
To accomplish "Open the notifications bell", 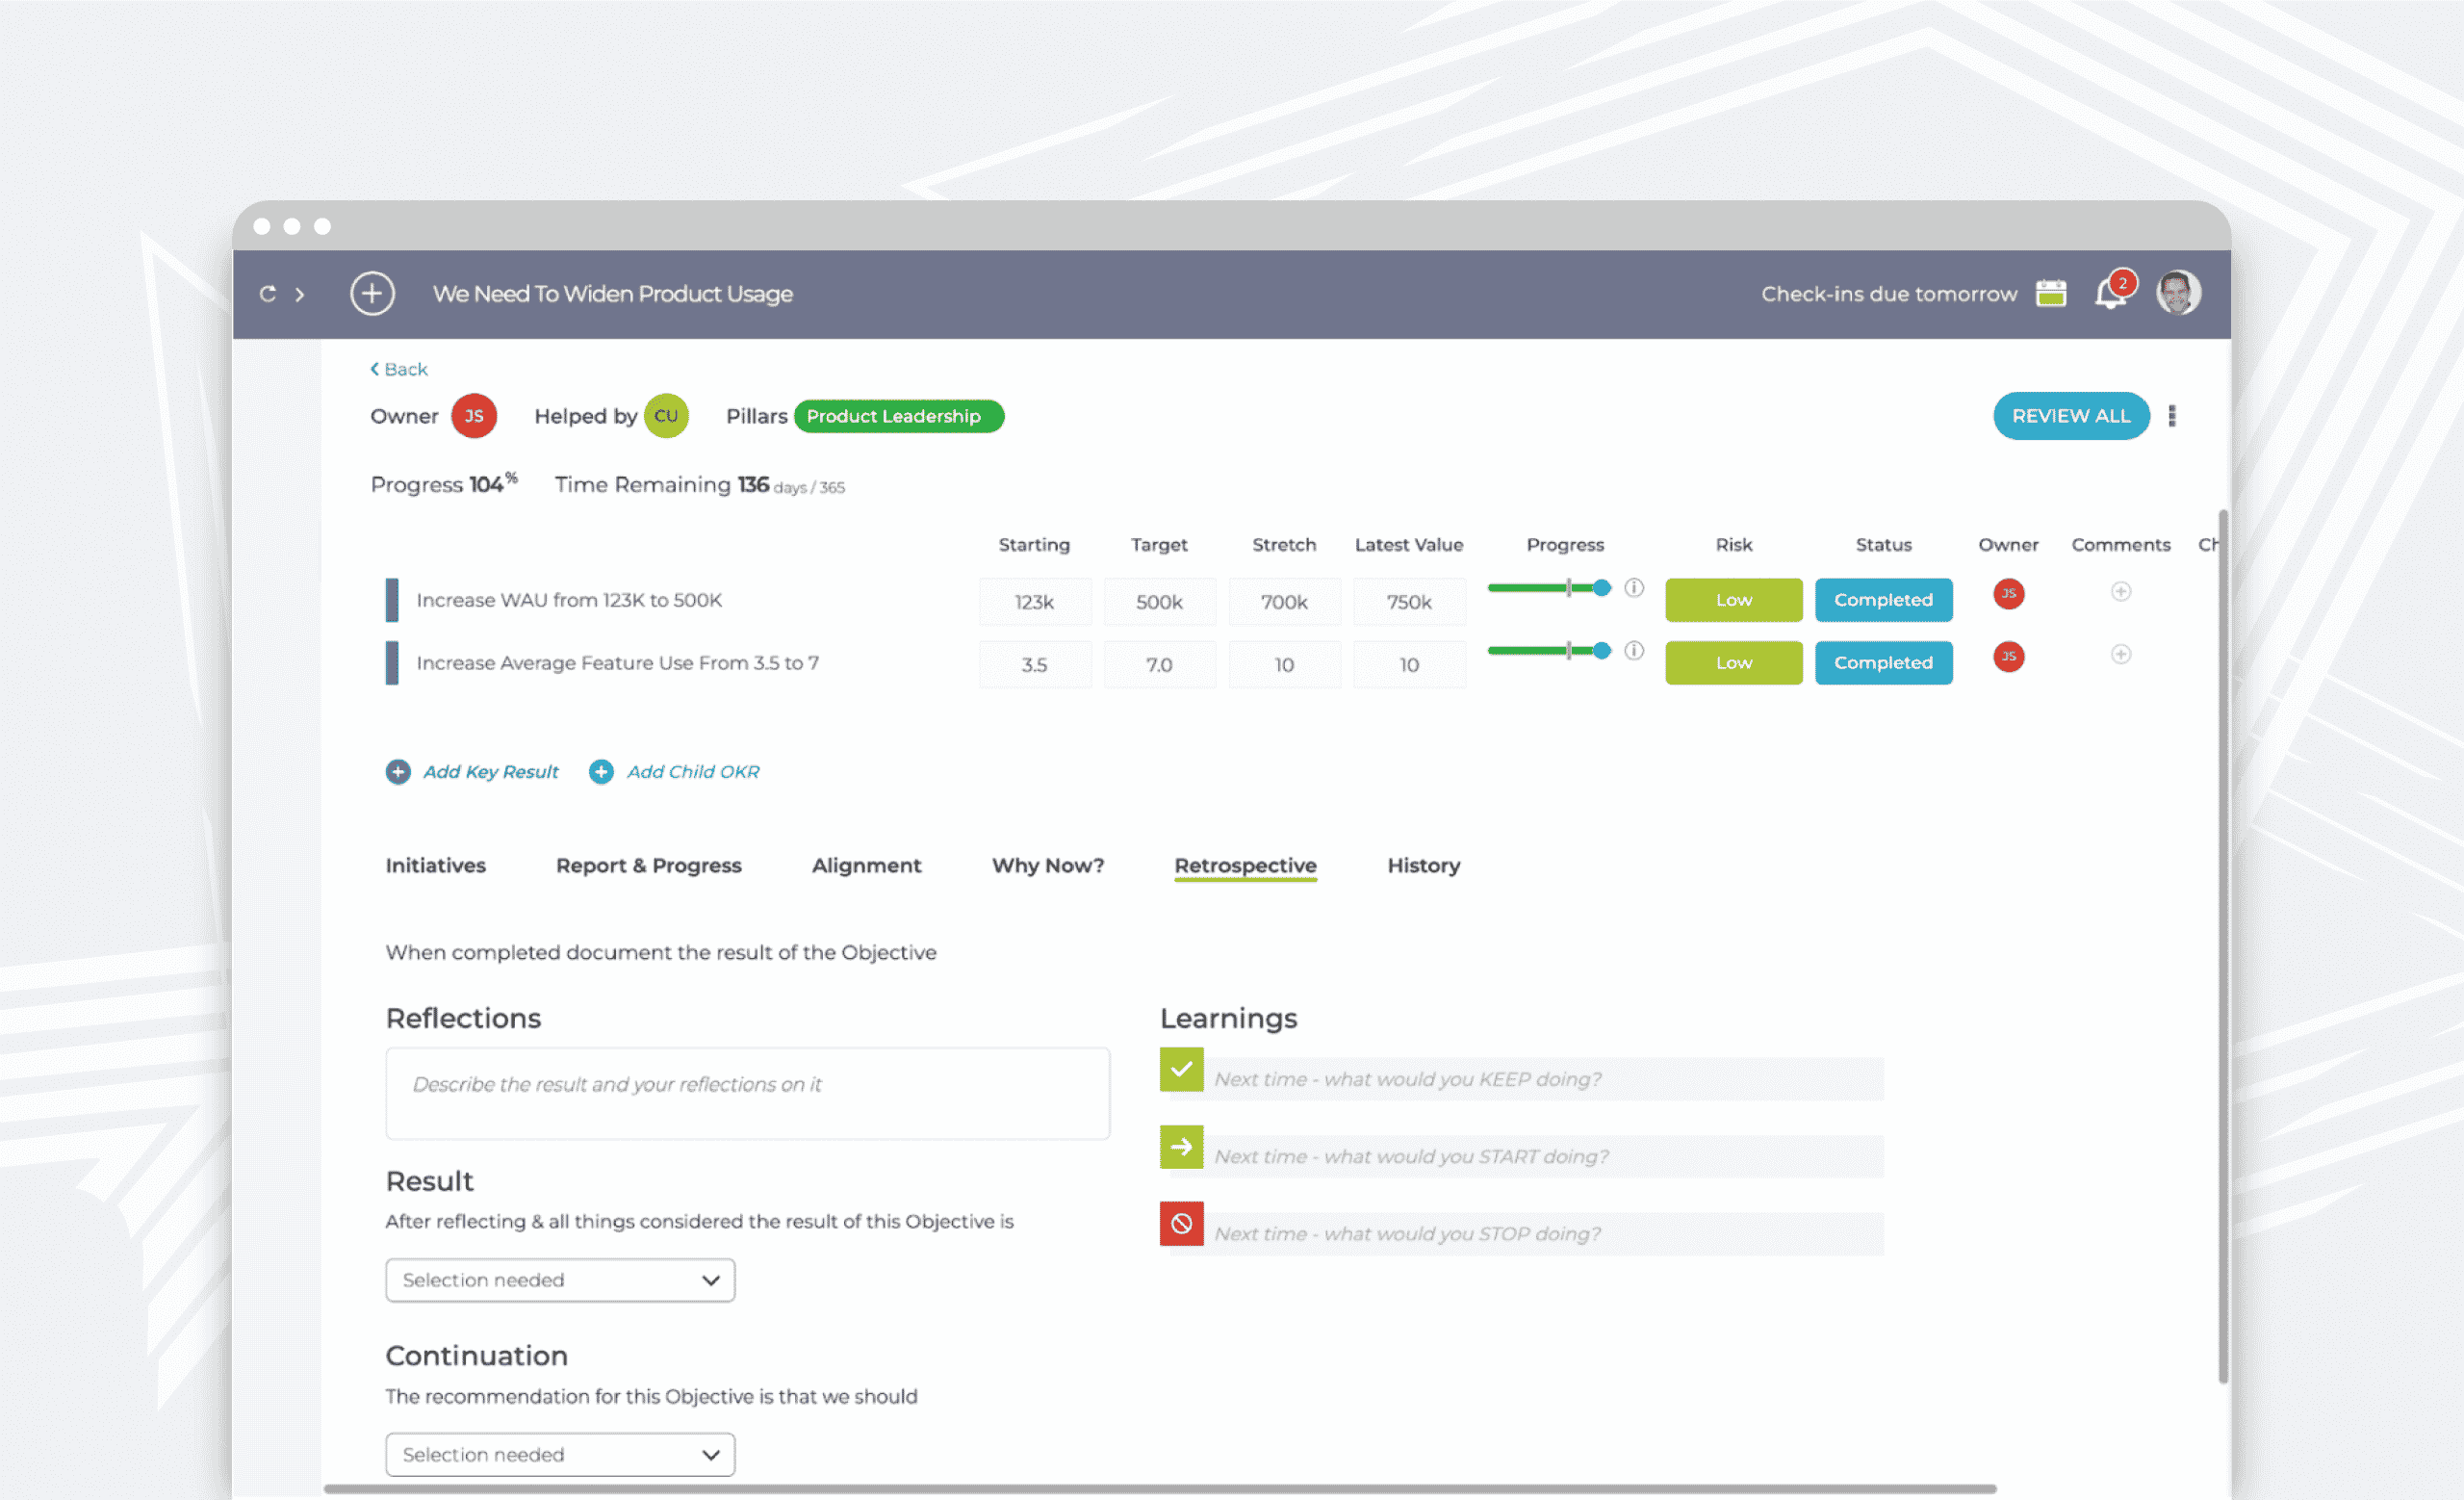I will (2110, 294).
